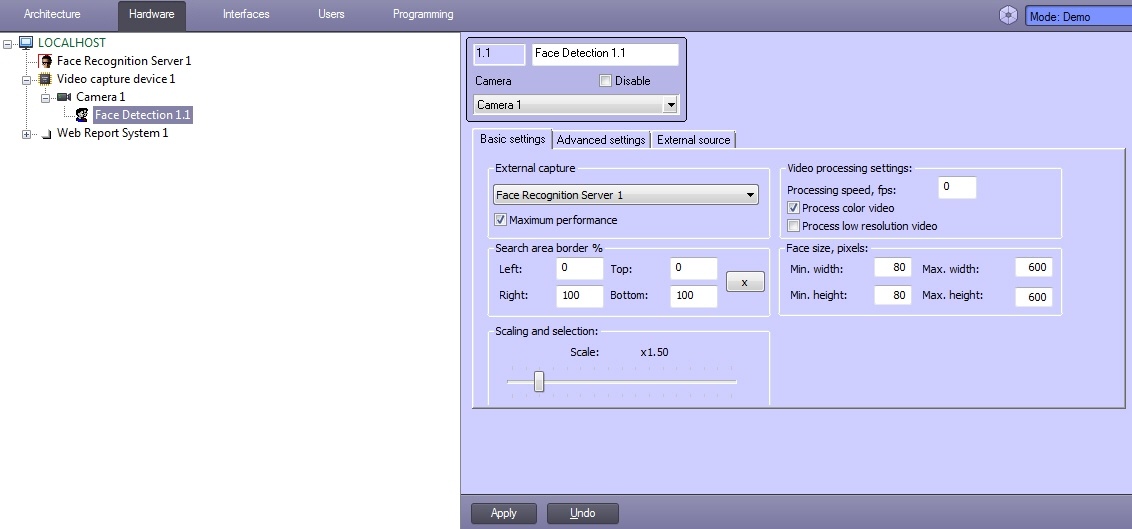Click the Face Detection 1.1 tree icon

pyautogui.click(x=82, y=115)
